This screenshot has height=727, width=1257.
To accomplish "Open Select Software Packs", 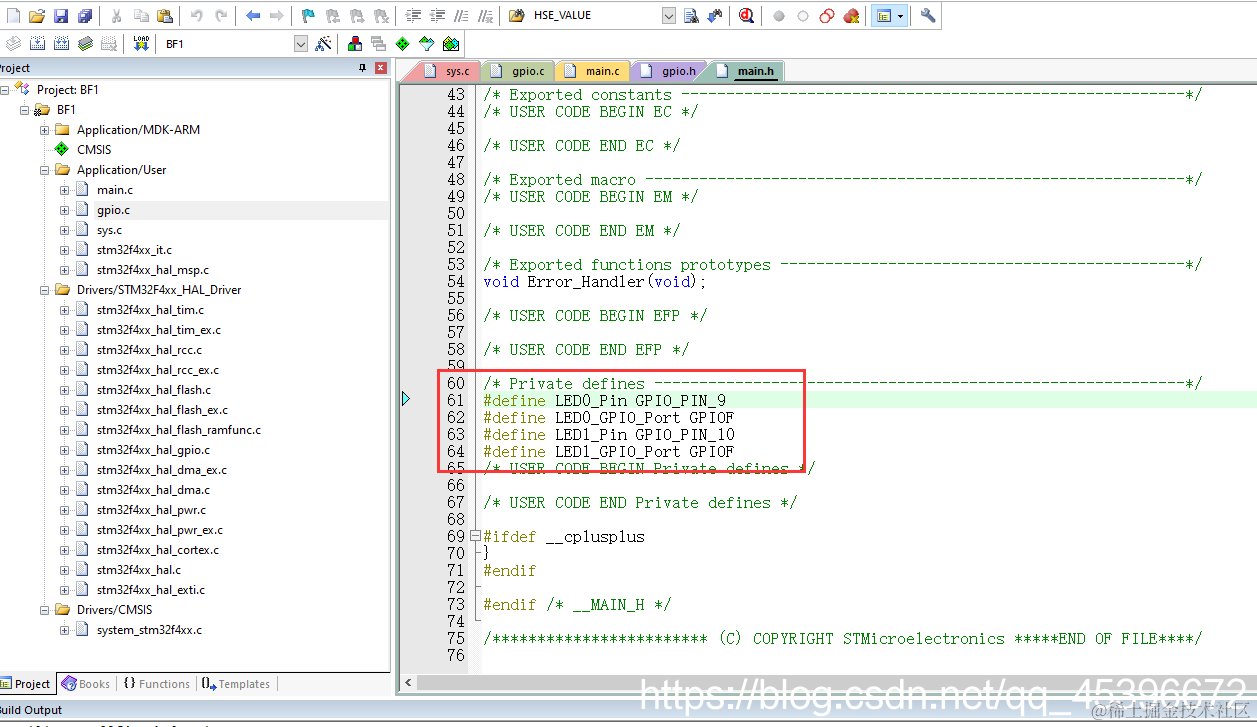I will point(427,44).
